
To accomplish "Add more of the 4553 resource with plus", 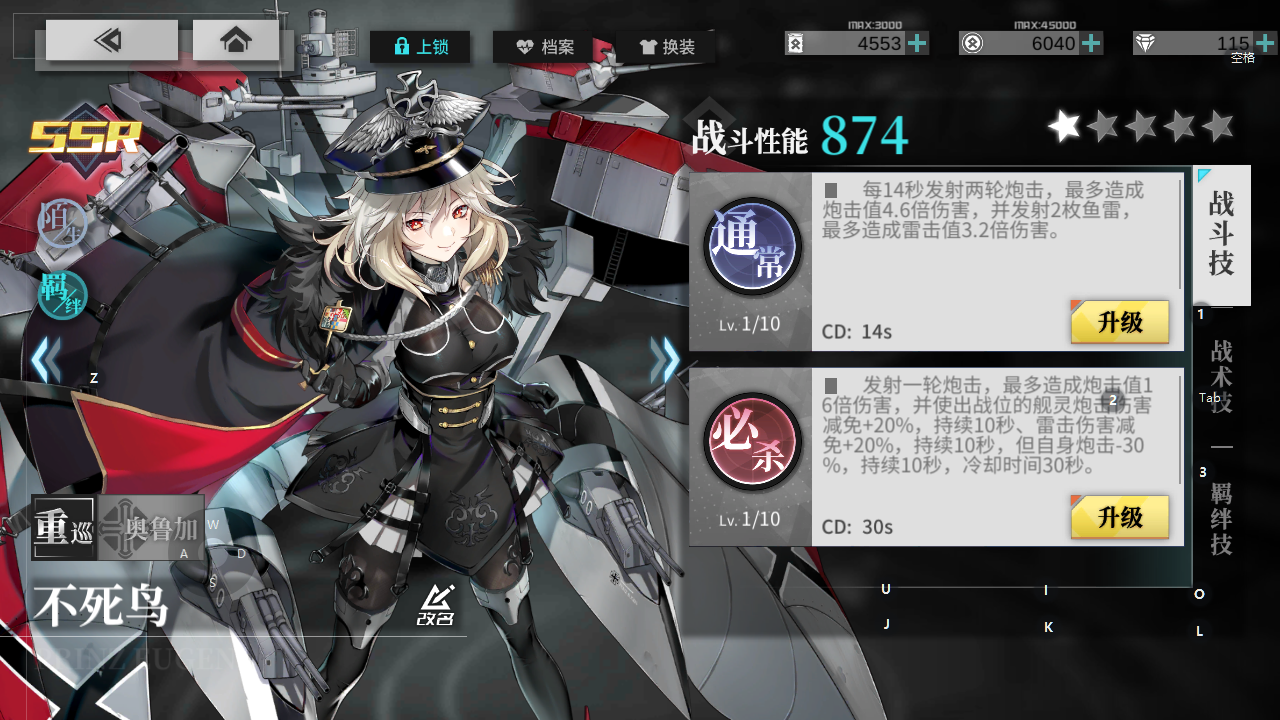I will [x=917, y=43].
